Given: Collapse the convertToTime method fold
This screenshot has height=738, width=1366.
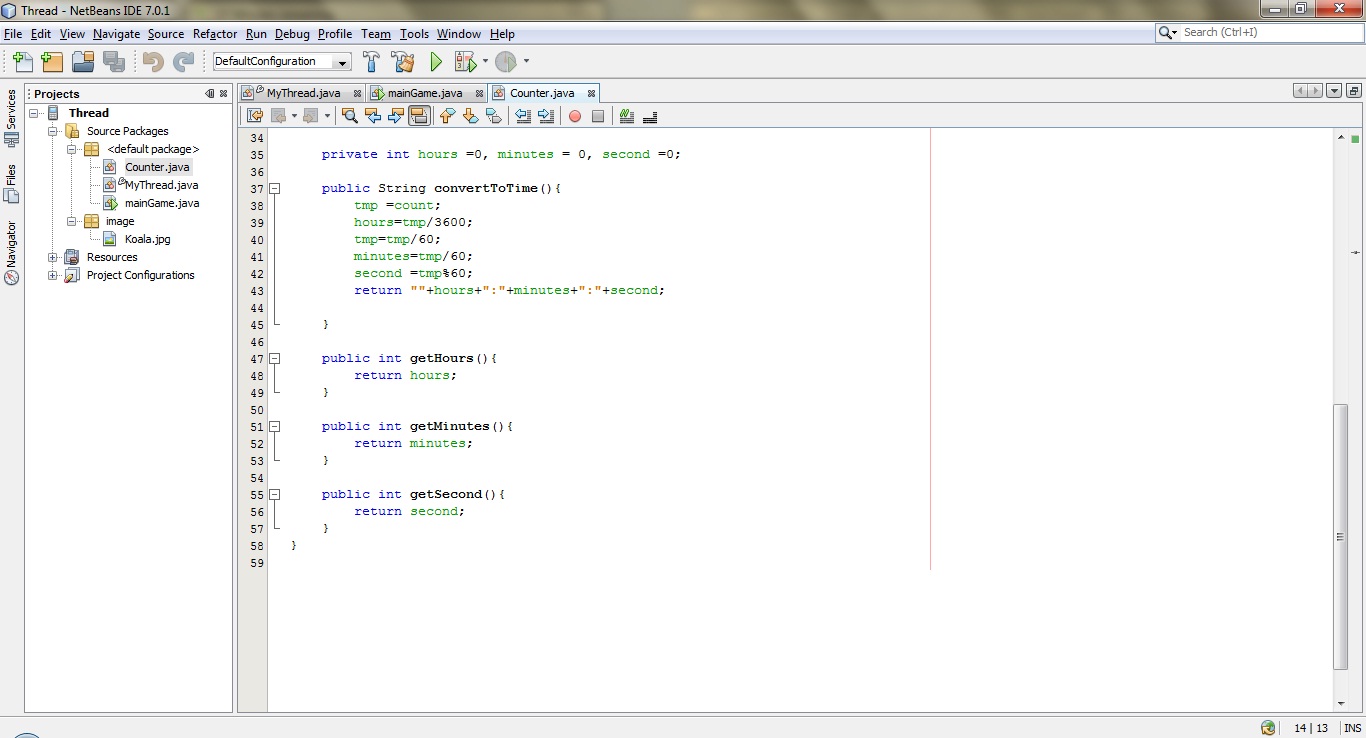Looking at the screenshot, I should point(275,188).
